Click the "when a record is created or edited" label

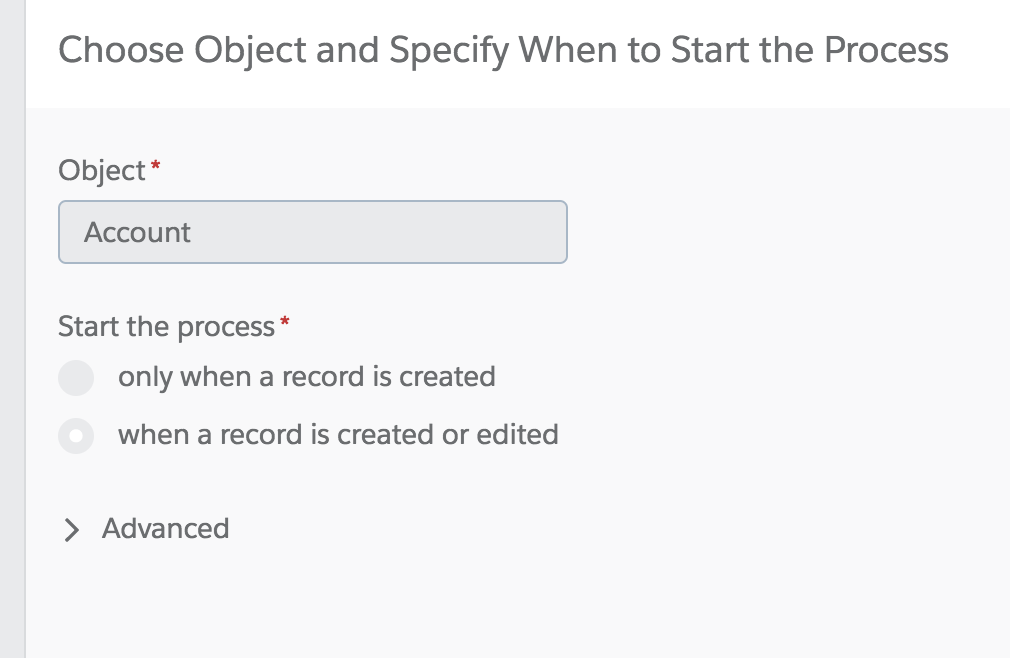click(x=338, y=435)
